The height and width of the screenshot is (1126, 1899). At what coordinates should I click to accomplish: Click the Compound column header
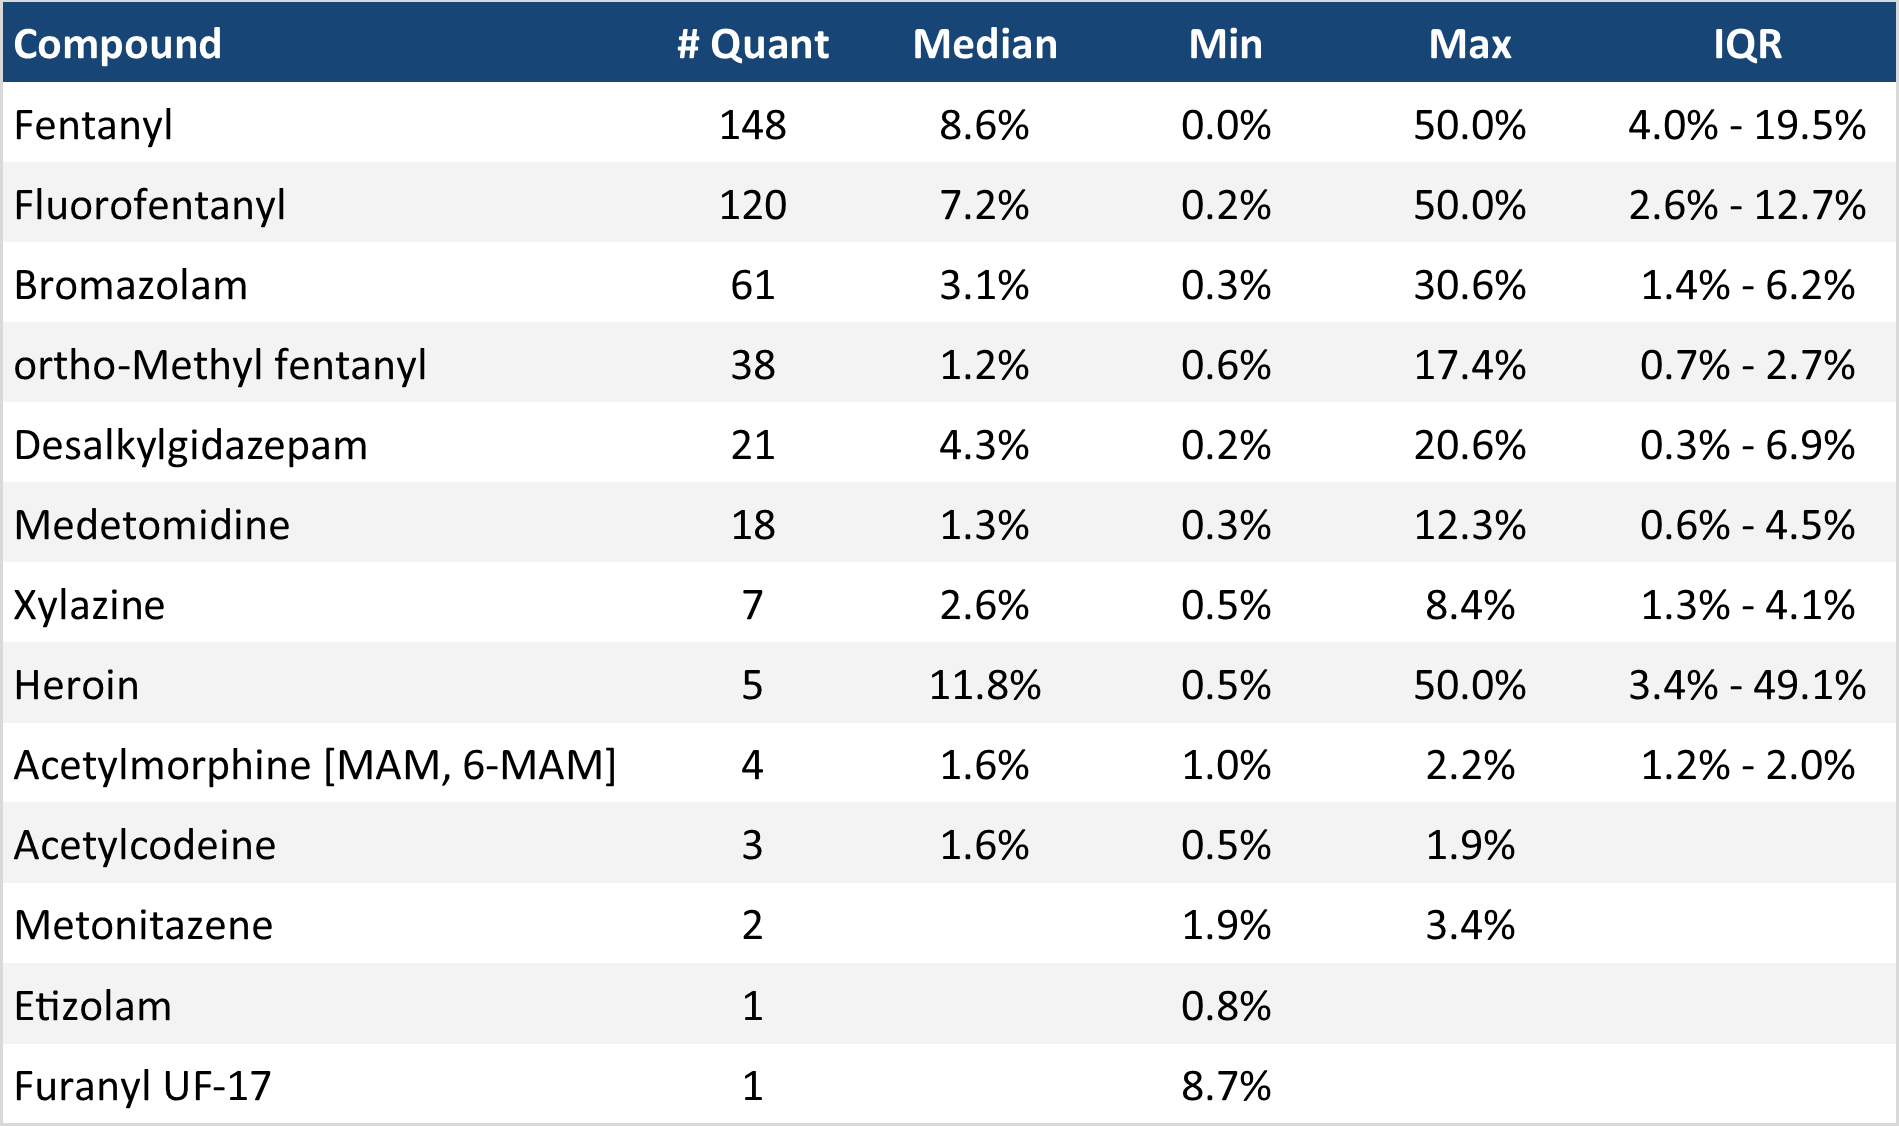point(118,44)
